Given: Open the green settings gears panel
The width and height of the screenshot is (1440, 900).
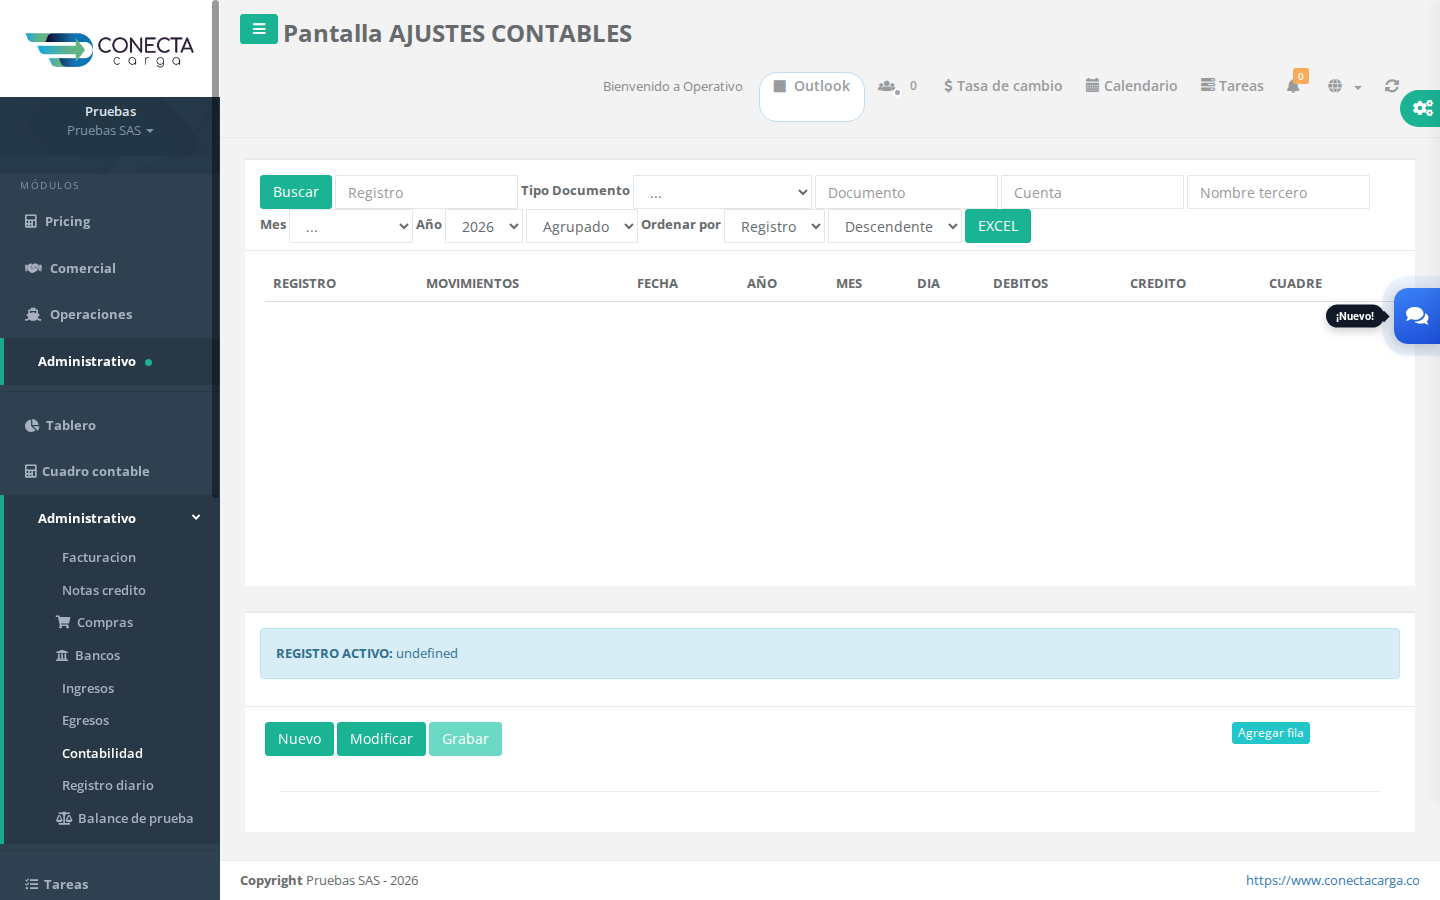Looking at the screenshot, I should pos(1421,108).
